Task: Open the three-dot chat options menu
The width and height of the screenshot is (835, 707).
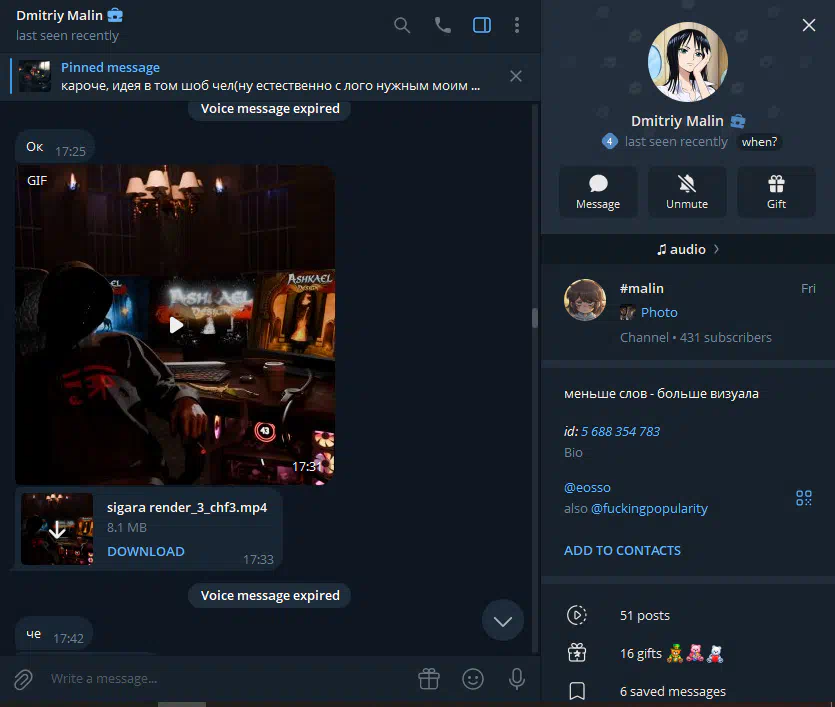Action: 517,25
